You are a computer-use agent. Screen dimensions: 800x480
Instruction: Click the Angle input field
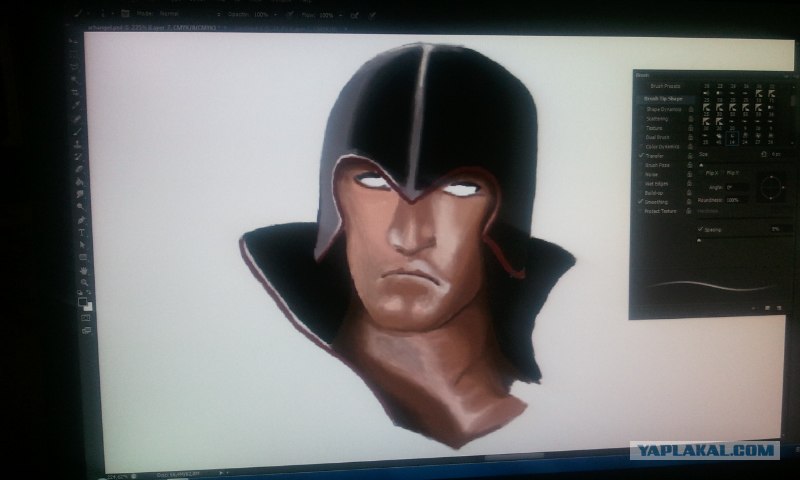[x=737, y=188]
